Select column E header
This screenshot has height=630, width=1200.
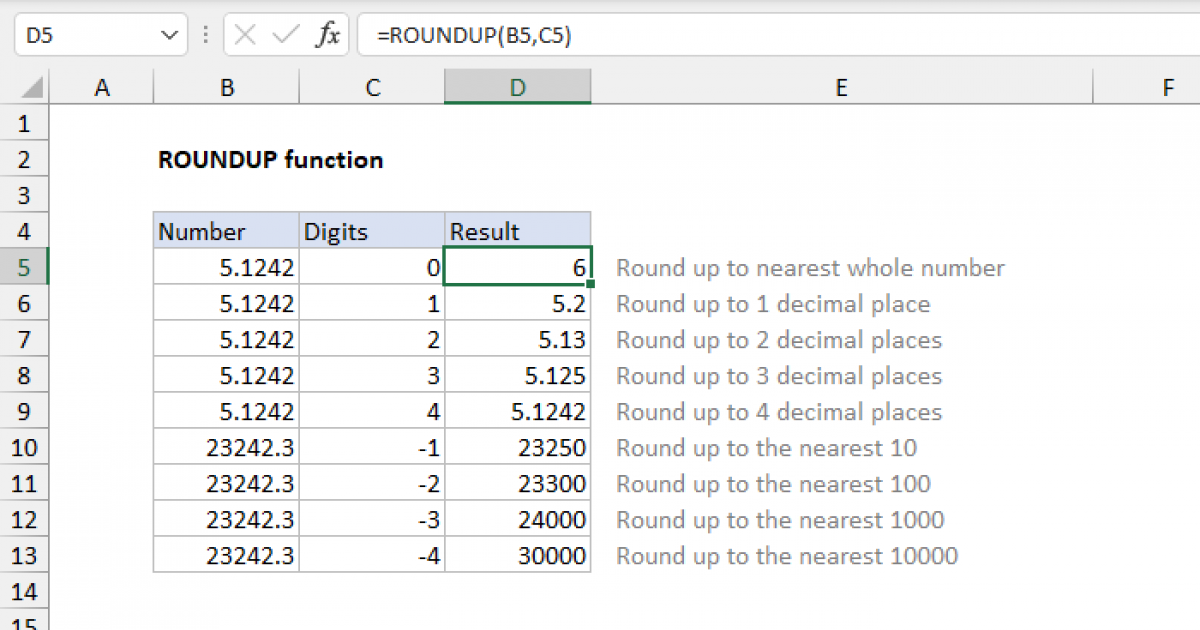click(x=841, y=88)
